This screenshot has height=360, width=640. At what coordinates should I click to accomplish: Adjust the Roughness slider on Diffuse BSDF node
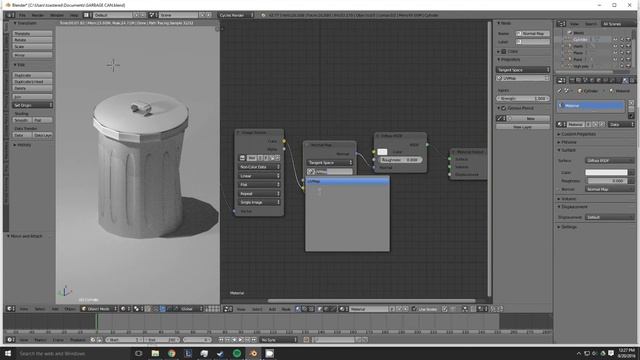click(400, 160)
